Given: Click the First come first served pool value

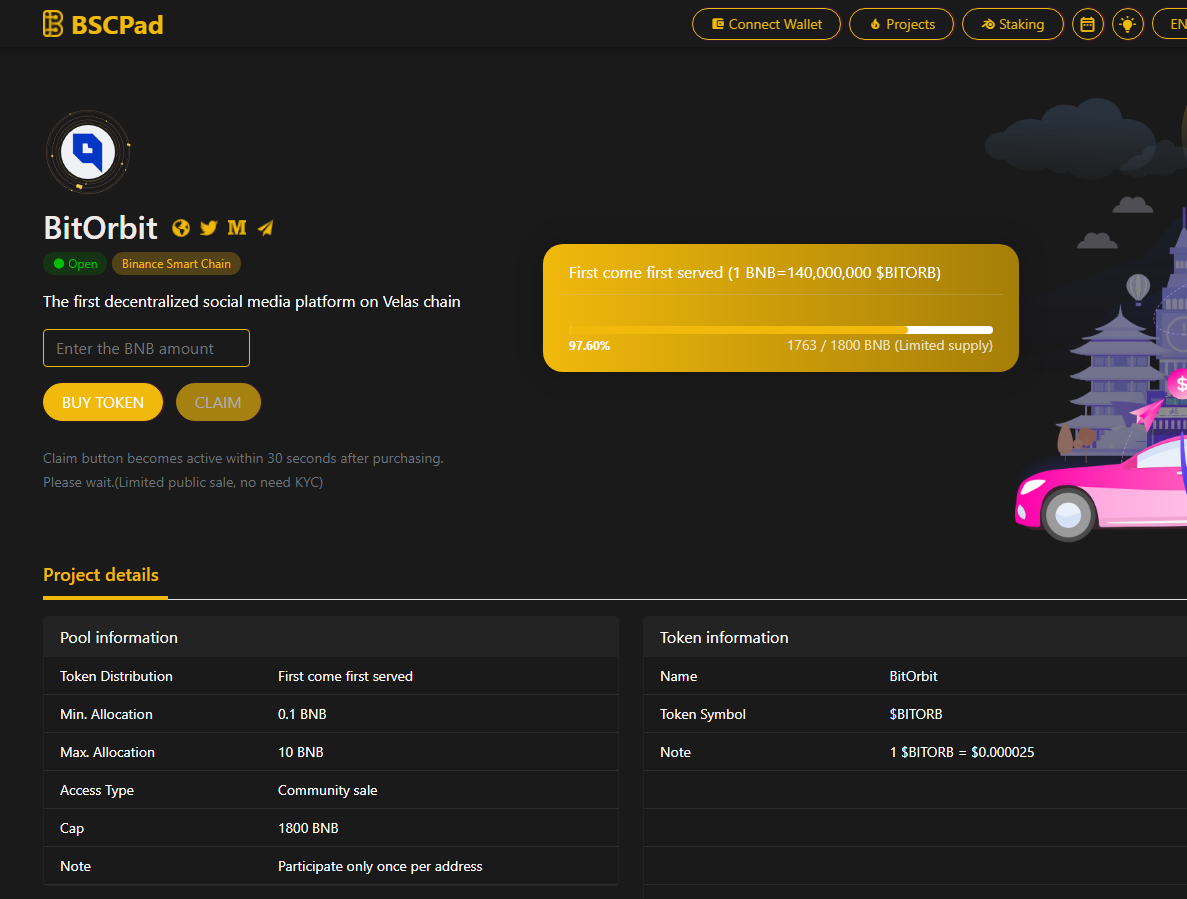Looking at the screenshot, I should pyautogui.click(x=345, y=677).
